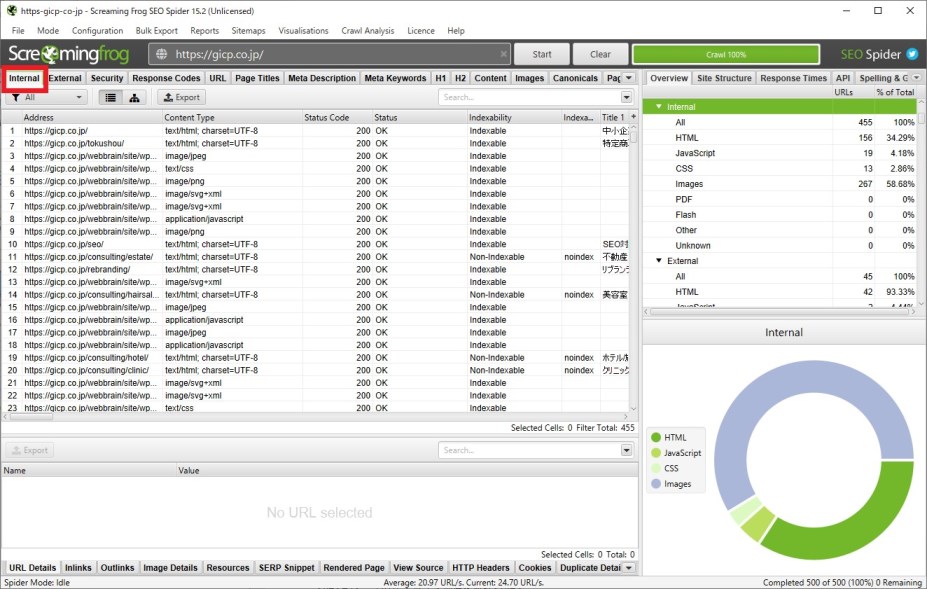This screenshot has height=589, width=927.
Task: Open the Site Structure tab
Action: click(x=724, y=78)
